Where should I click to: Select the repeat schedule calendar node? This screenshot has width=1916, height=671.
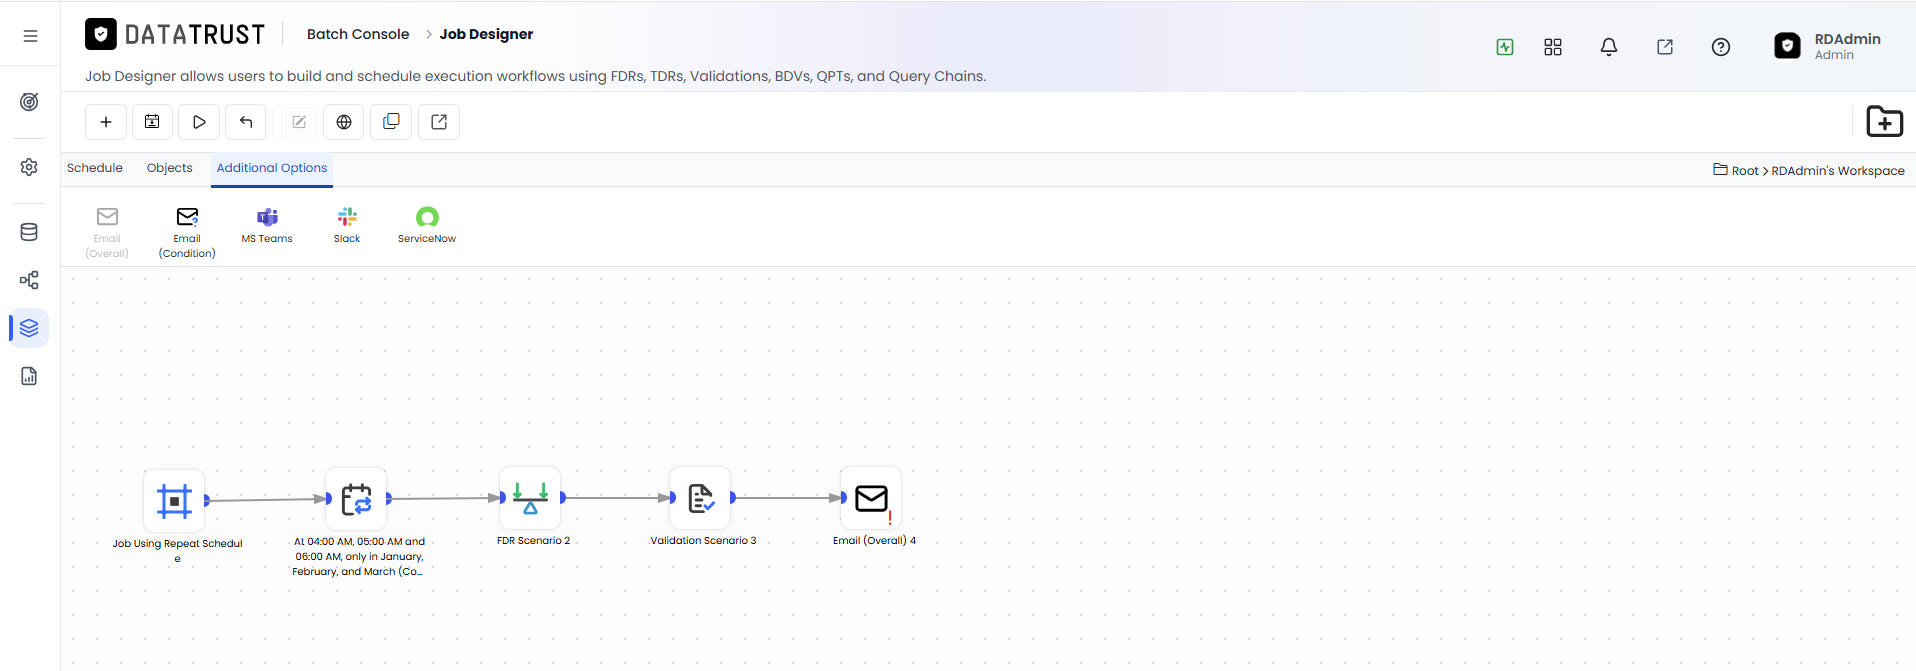click(x=356, y=499)
